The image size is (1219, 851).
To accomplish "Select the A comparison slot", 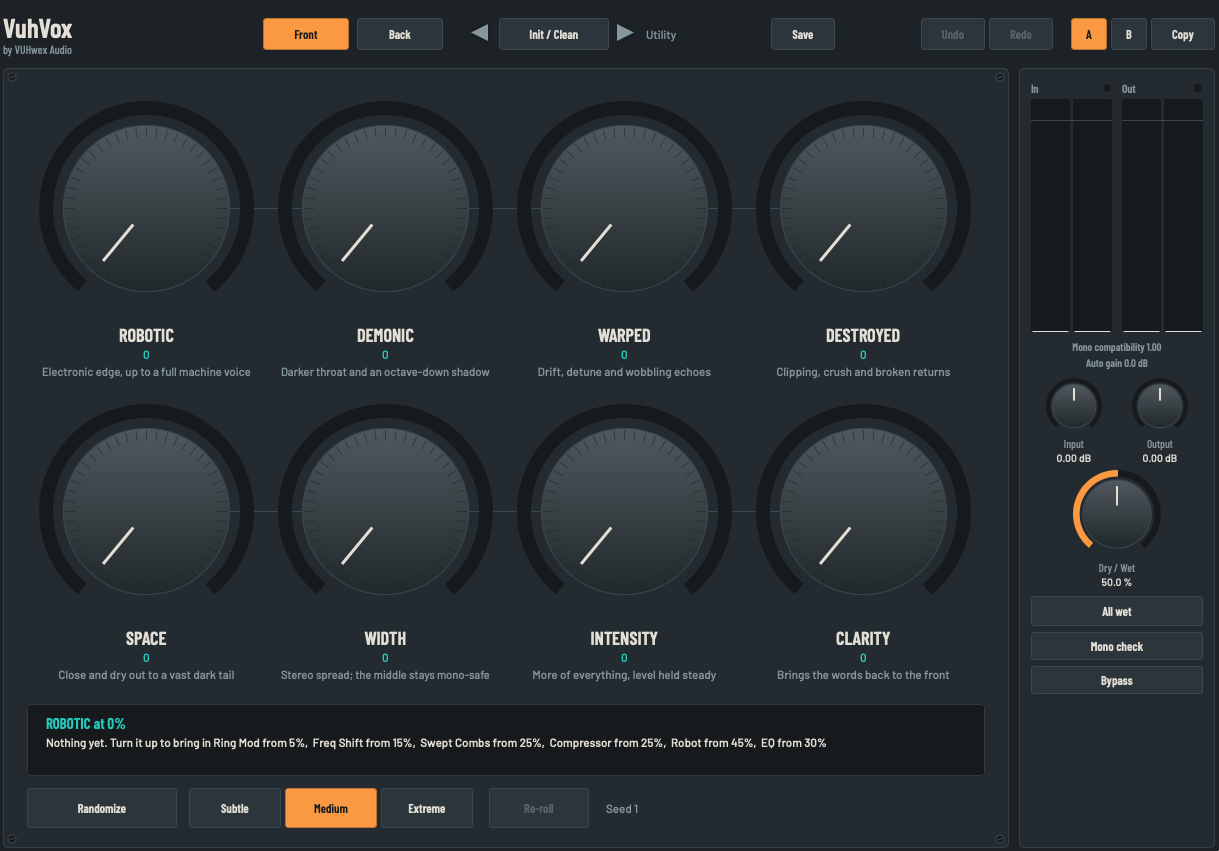I will 1089,34.
